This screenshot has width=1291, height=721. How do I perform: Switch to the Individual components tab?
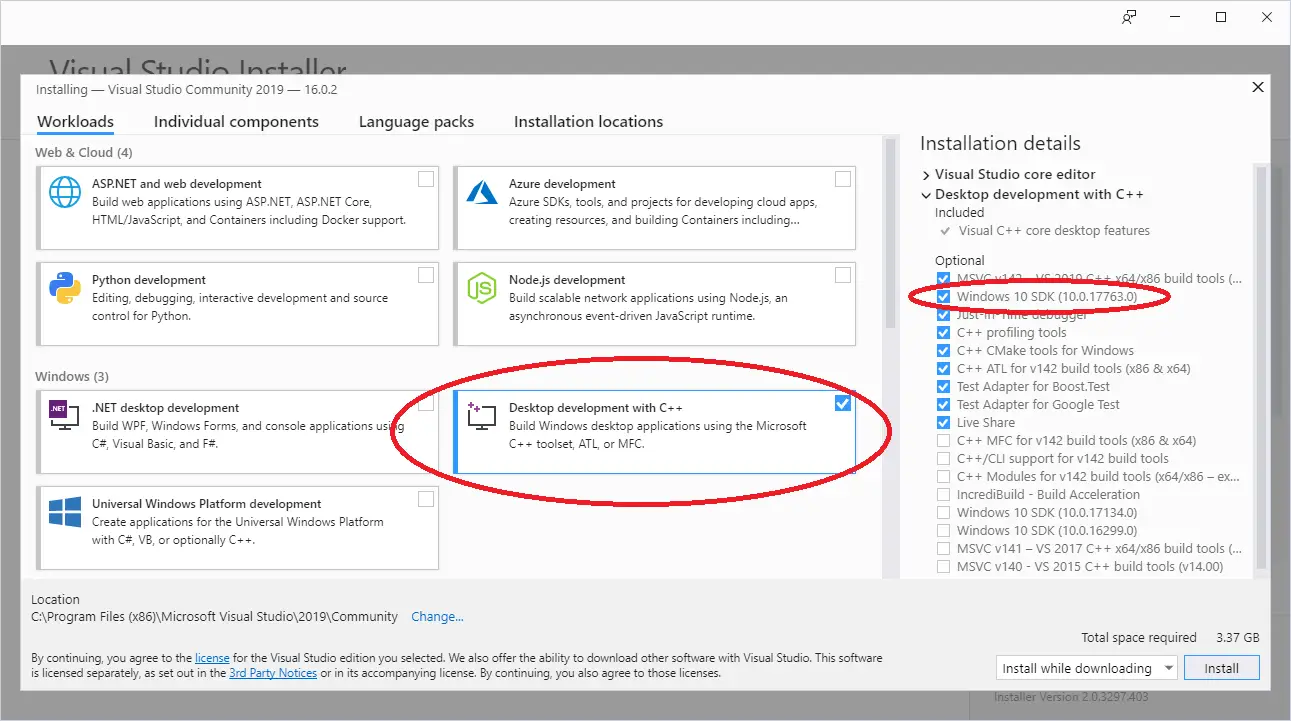[x=236, y=121]
